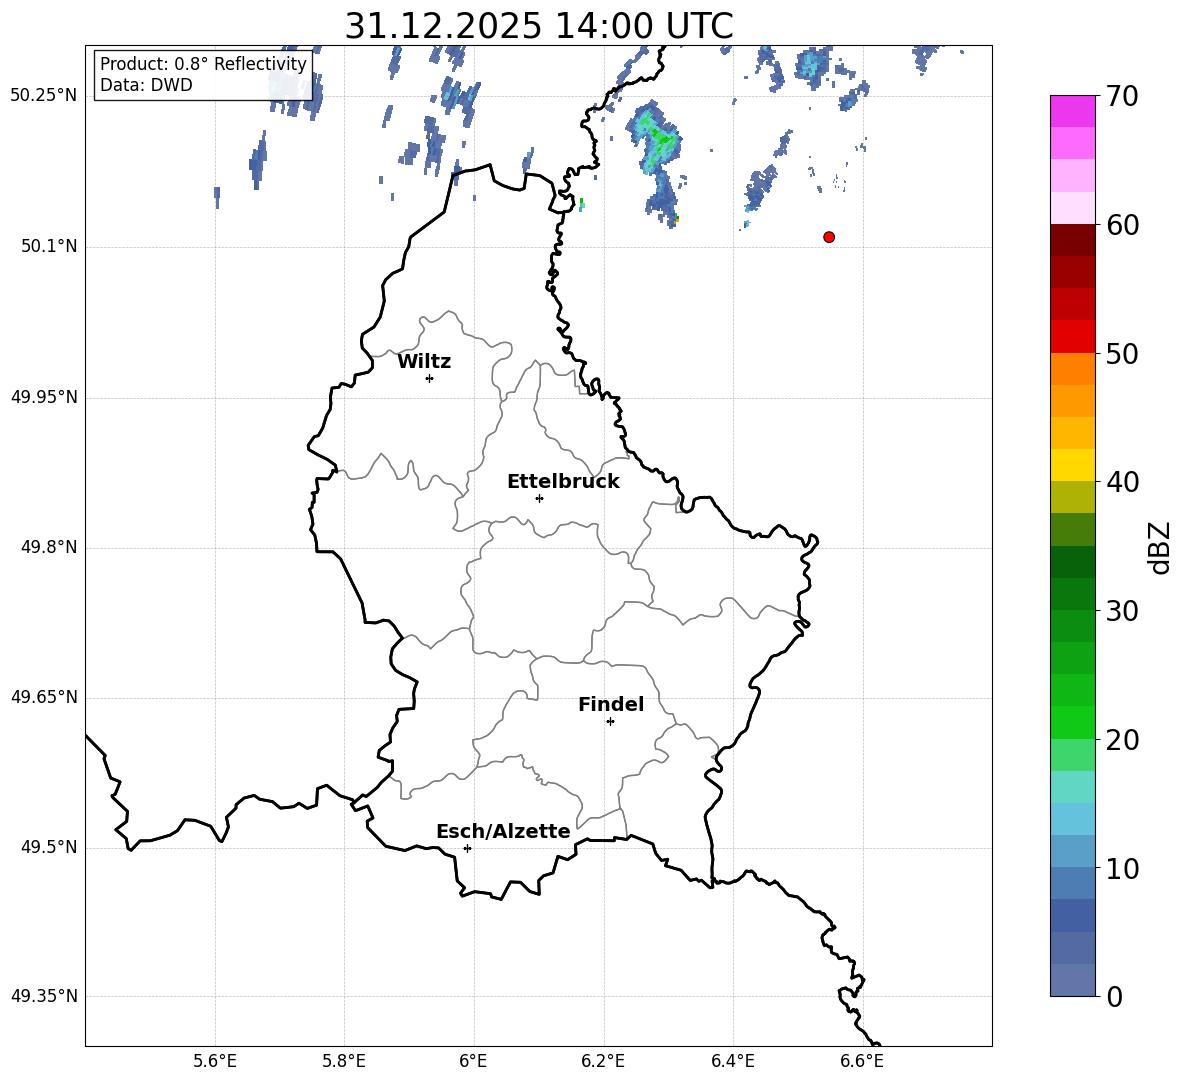This screenshot has width=1184, height=1081.
Task: Click the 50.1°N latitude label
Action: pos(49,247)
